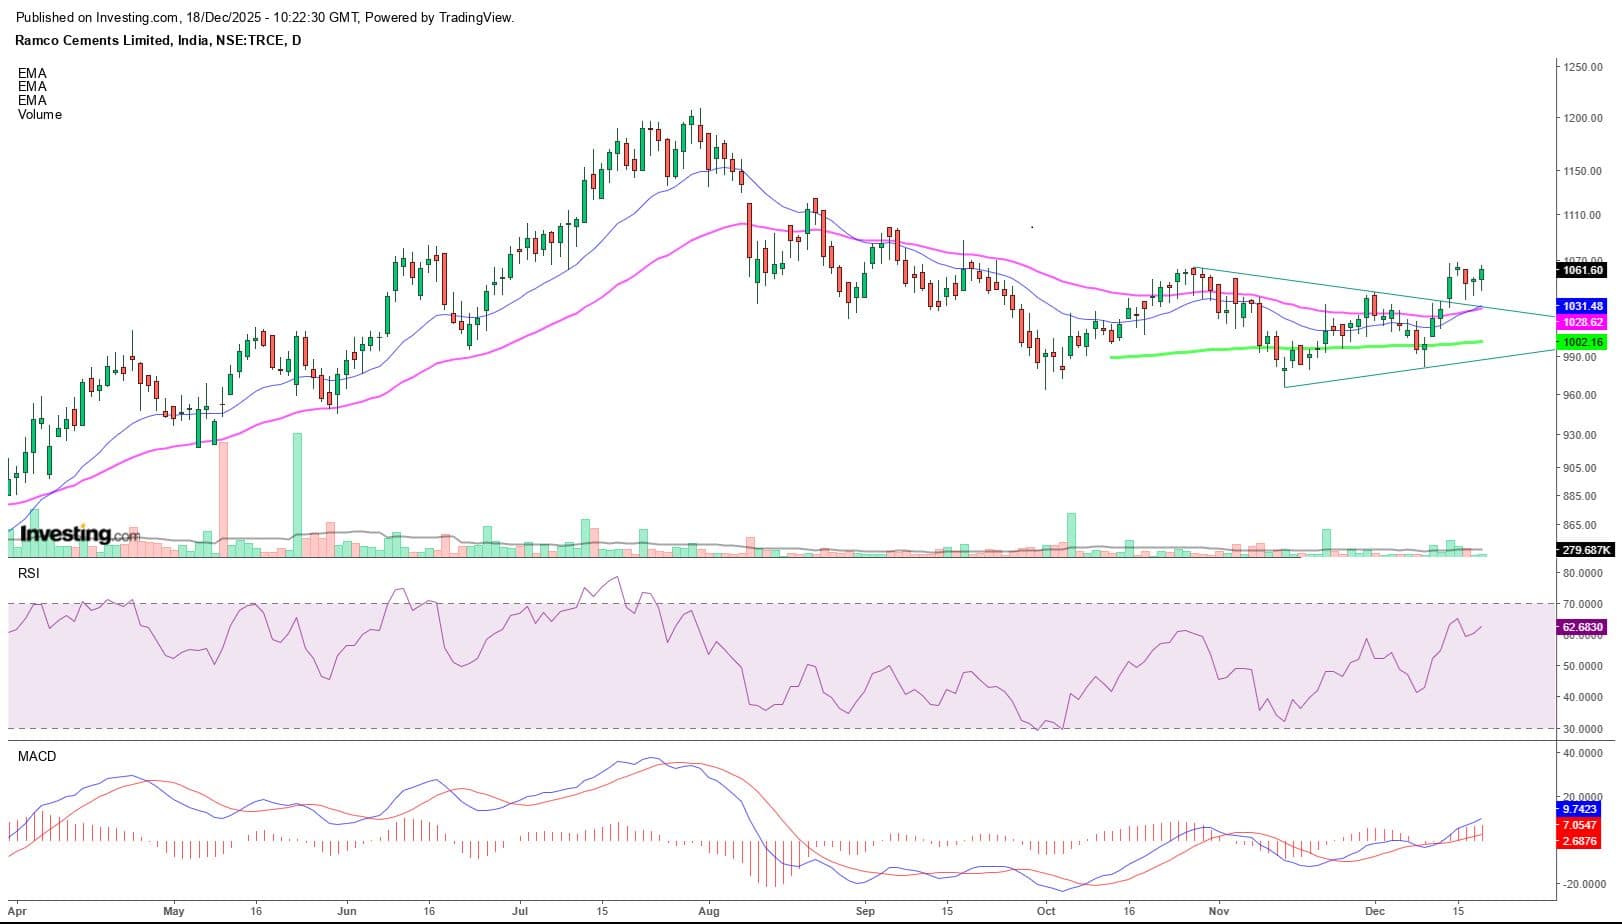Click the Jul label on the time axis
Screen dimensions: 1622x924
[520, 912]
